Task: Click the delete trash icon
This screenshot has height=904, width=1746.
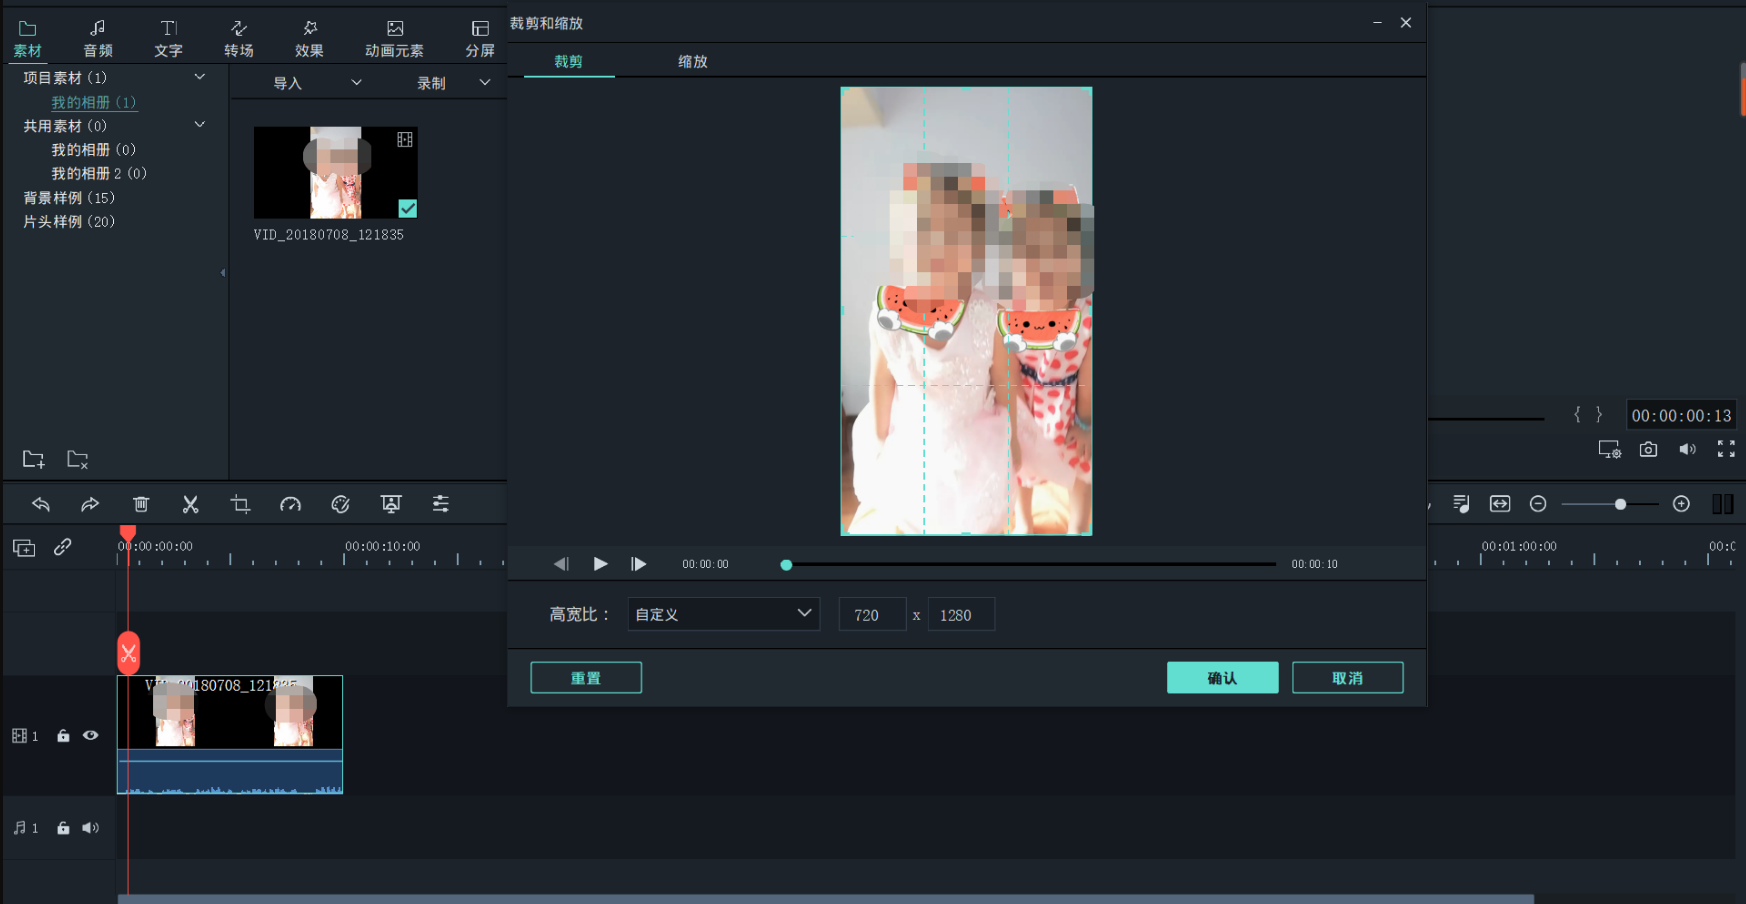Action: [x=141, y=504]
